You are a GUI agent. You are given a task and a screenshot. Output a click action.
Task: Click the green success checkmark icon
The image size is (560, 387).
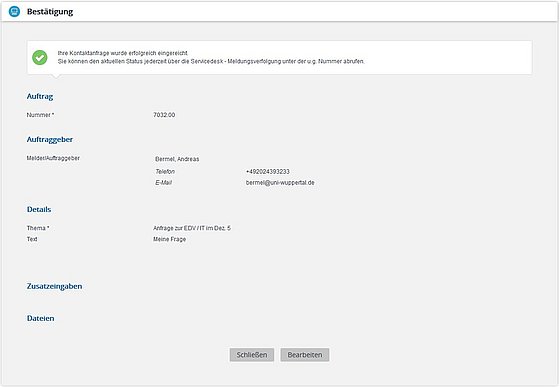(x=40, y=57)
